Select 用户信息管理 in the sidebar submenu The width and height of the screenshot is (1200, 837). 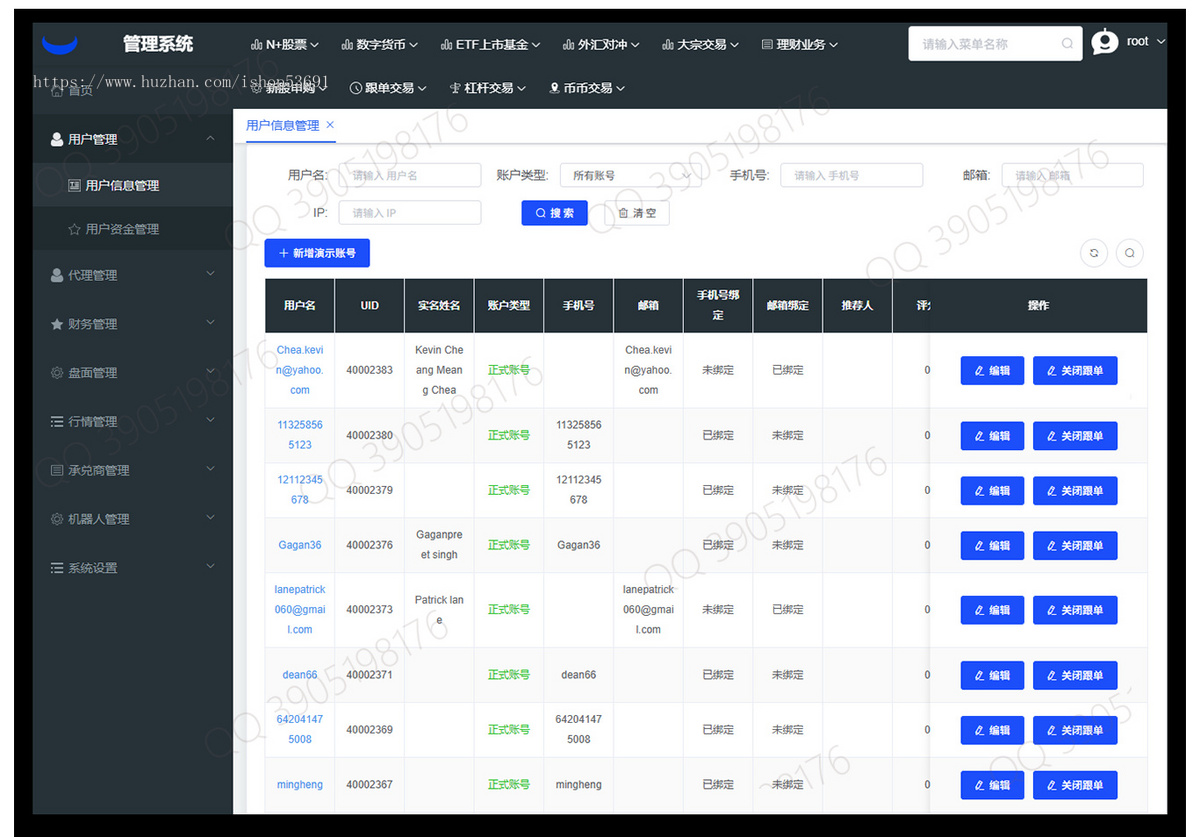point(133,185)
